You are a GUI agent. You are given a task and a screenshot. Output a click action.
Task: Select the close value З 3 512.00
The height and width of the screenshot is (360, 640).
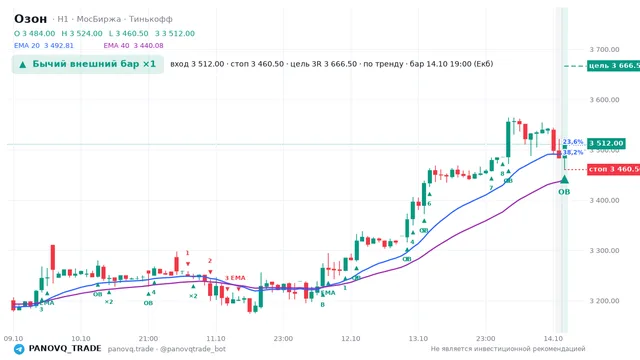click(x=175, y=33)
